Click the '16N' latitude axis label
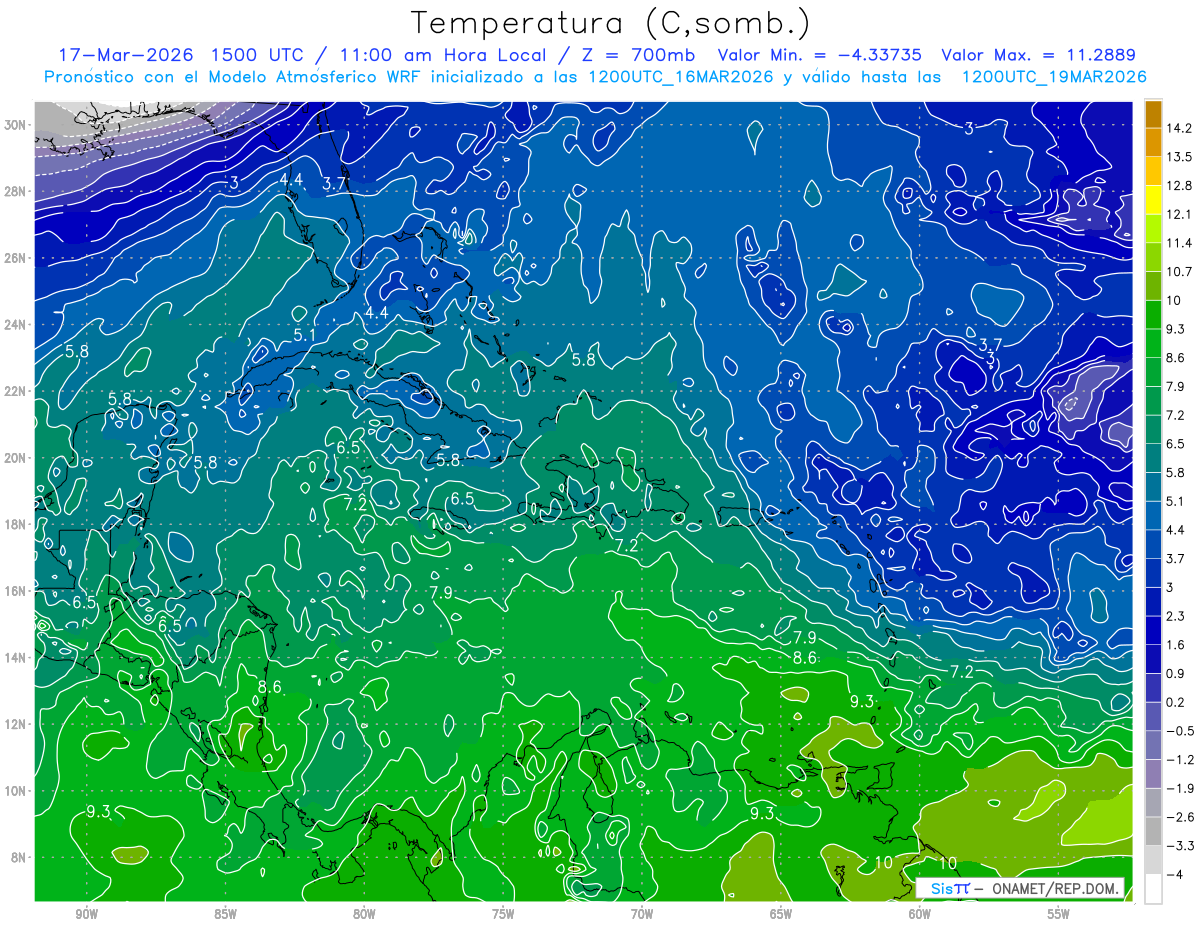The height and width of the screenshot is (927, 1200). (15, 591)
